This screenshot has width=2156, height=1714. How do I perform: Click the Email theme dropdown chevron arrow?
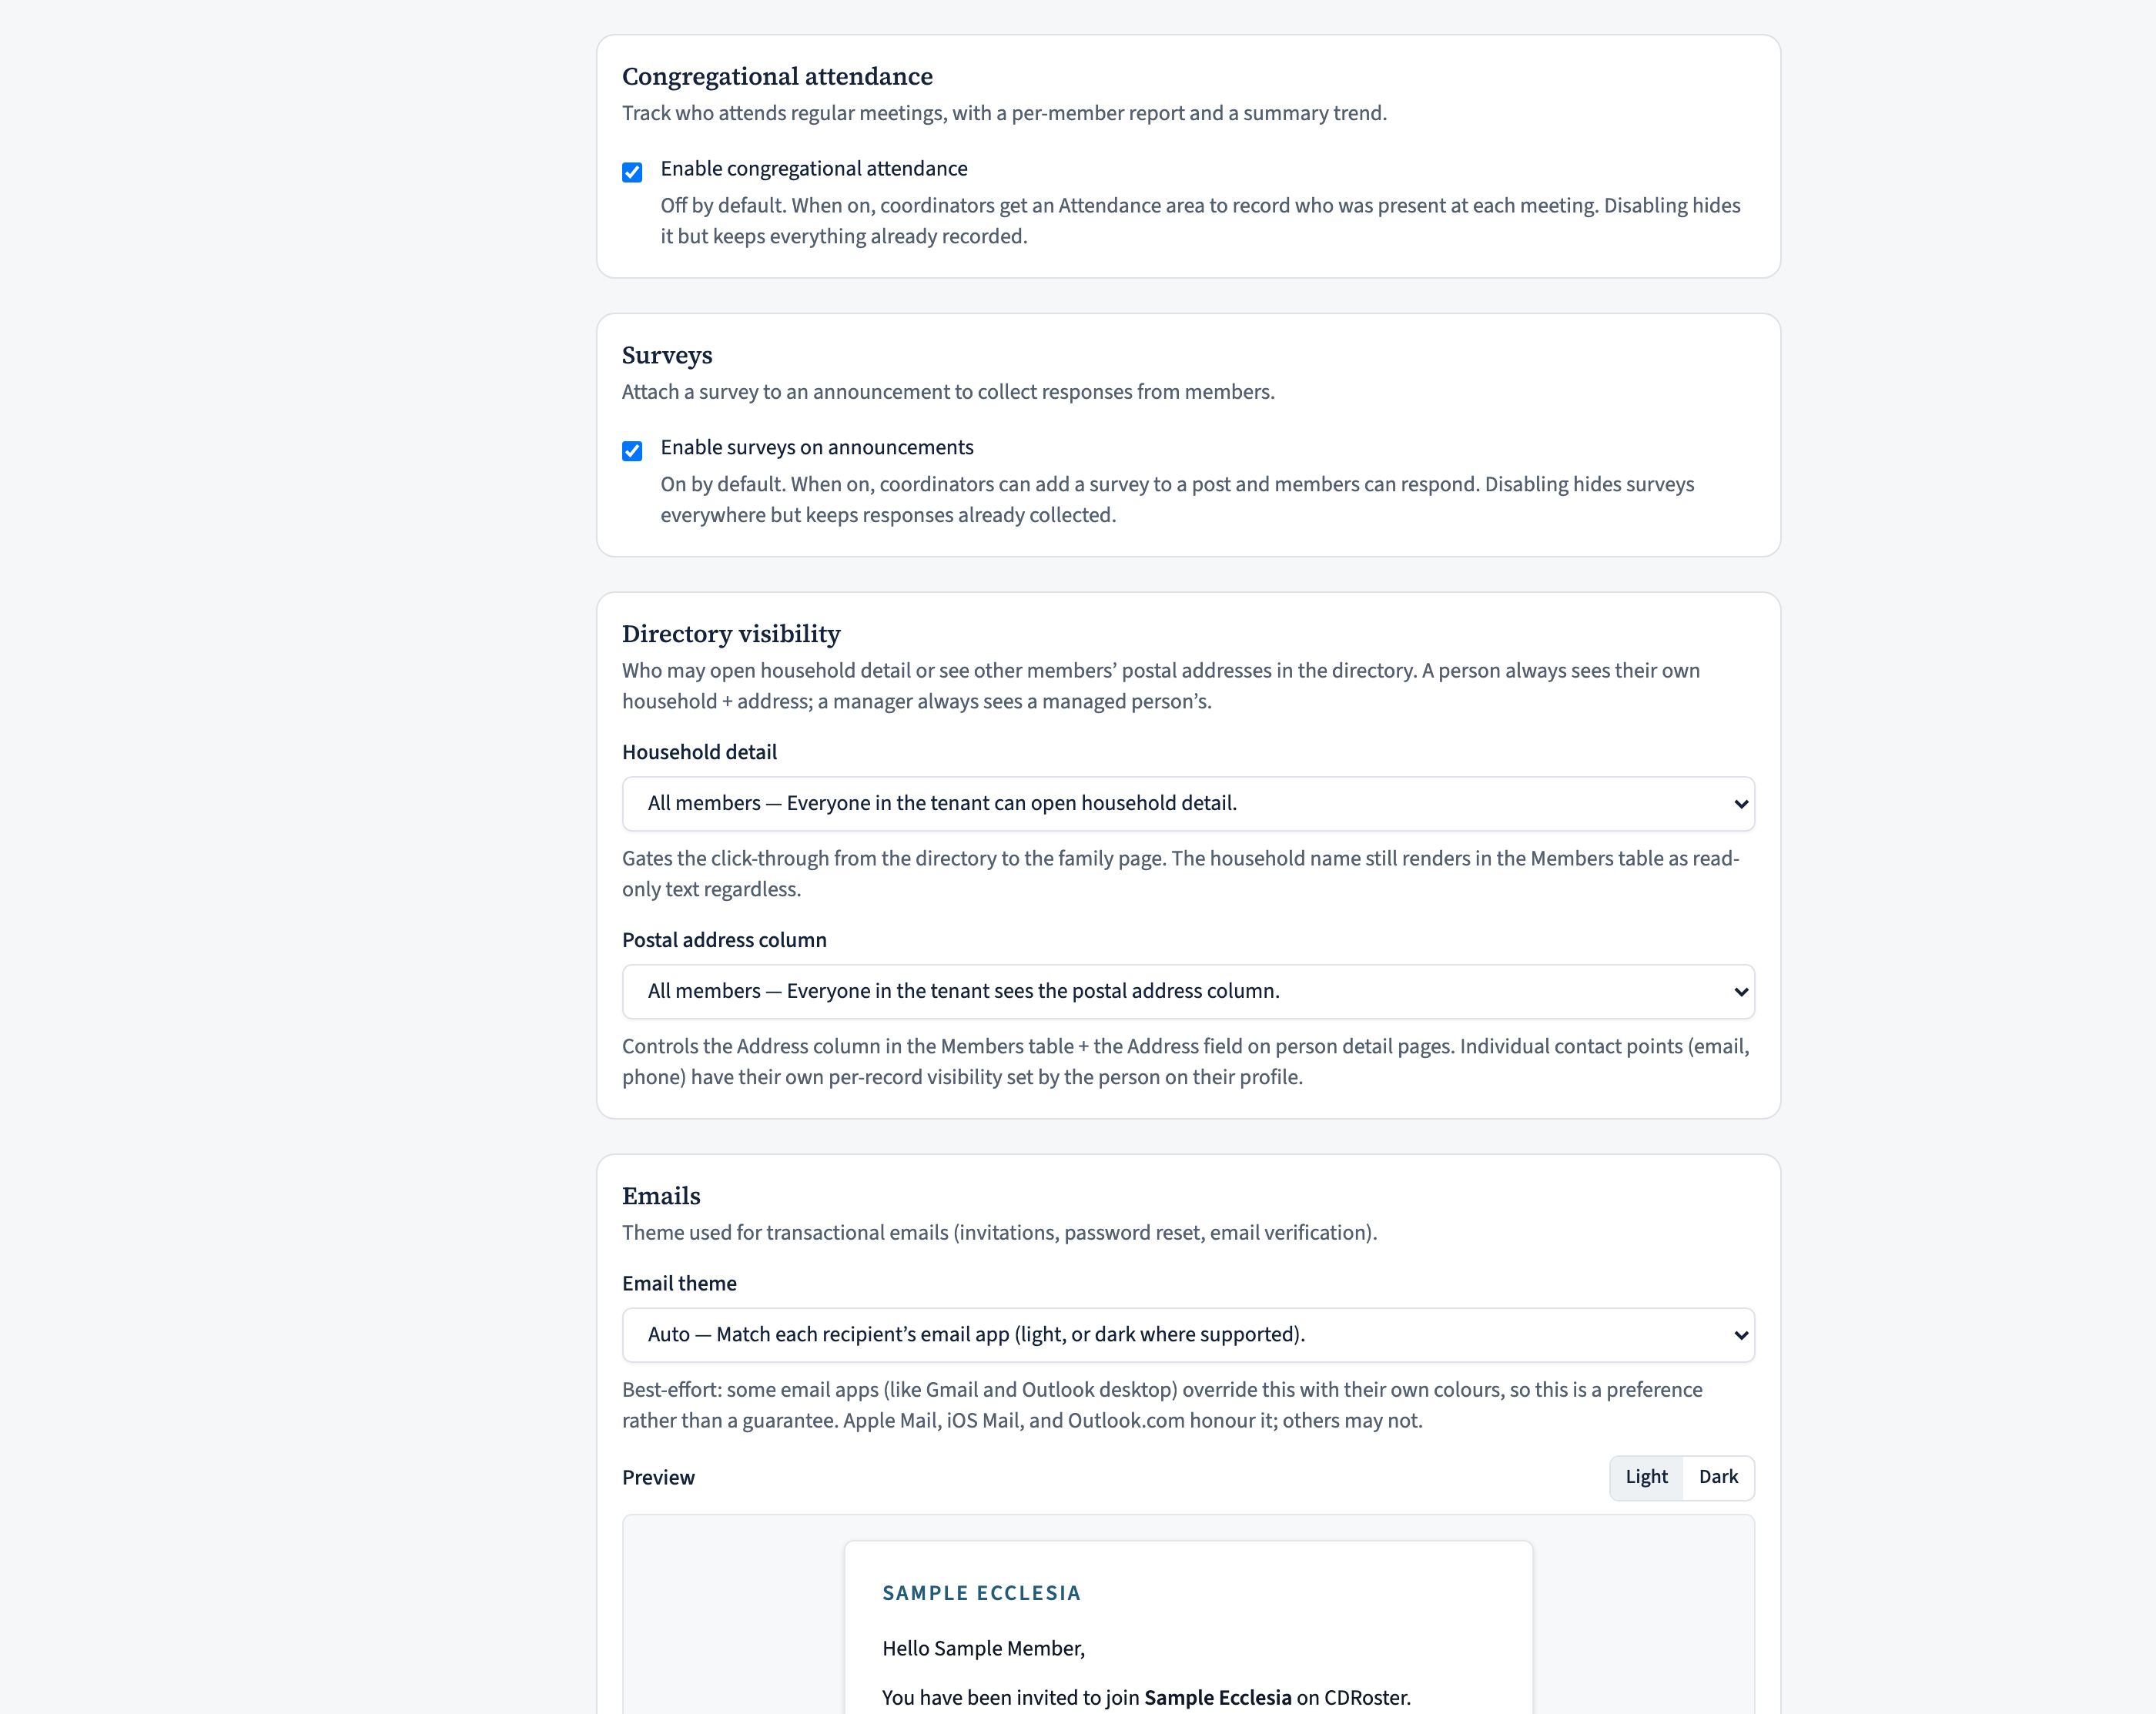click(x=1741, y=1335)
